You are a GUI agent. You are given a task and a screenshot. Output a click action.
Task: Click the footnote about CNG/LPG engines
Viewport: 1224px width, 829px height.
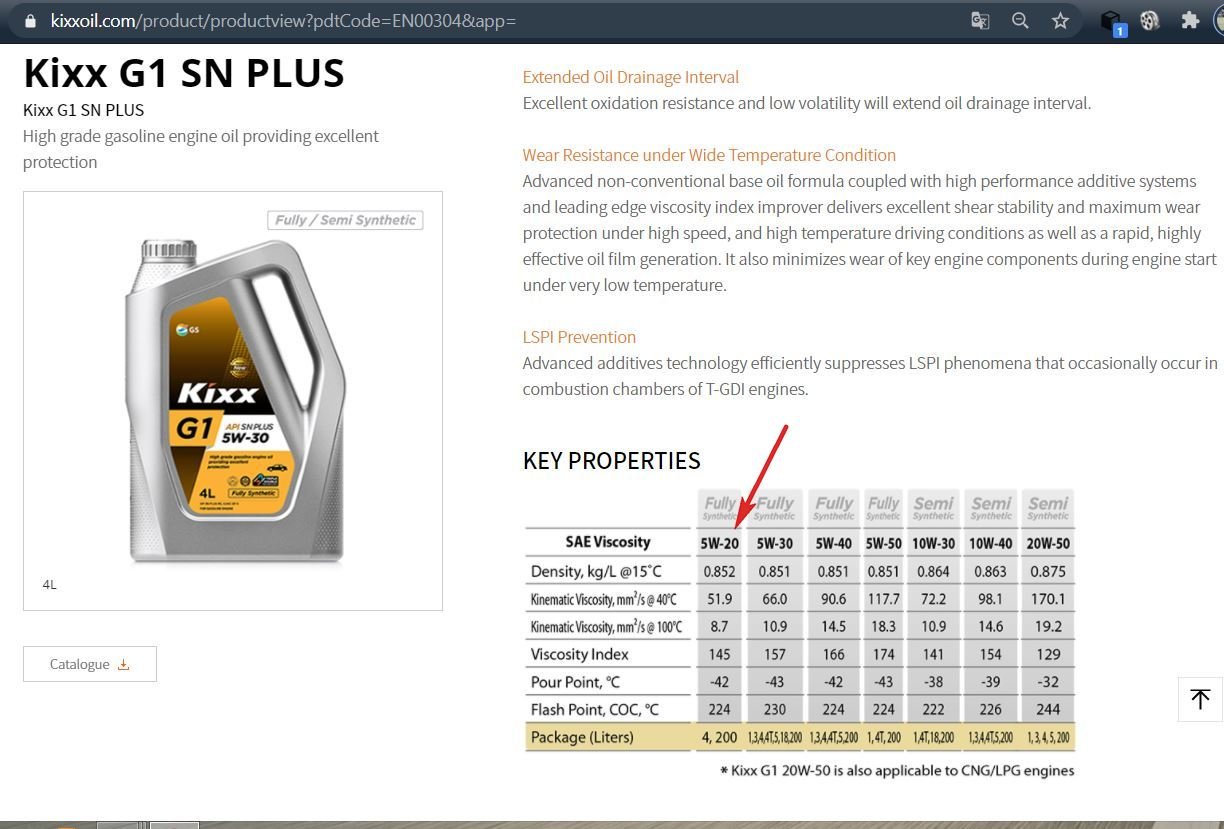point(897,771)
